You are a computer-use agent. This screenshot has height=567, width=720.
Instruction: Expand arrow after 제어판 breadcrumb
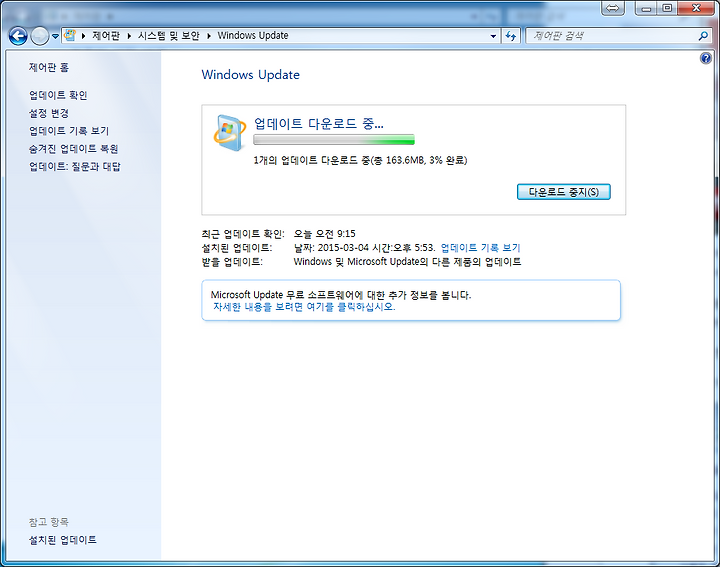point(129,35)
